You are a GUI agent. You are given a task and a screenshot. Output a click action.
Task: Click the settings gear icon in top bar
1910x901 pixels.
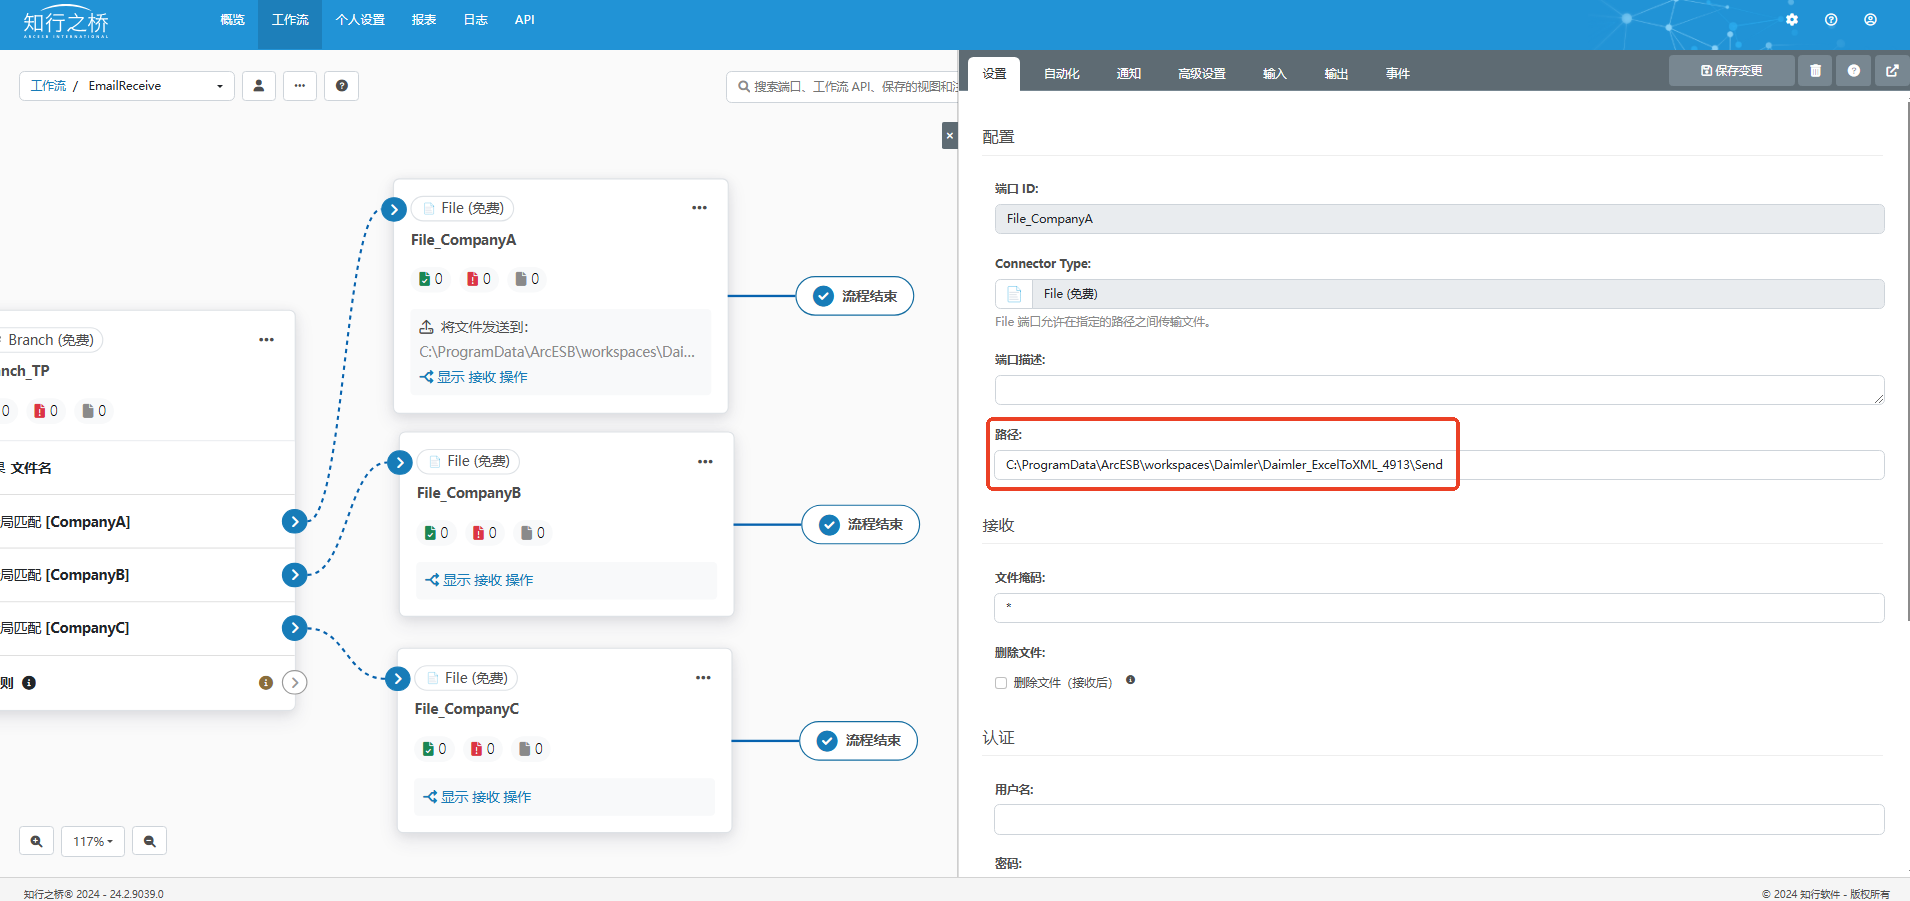coord(1792,20)
